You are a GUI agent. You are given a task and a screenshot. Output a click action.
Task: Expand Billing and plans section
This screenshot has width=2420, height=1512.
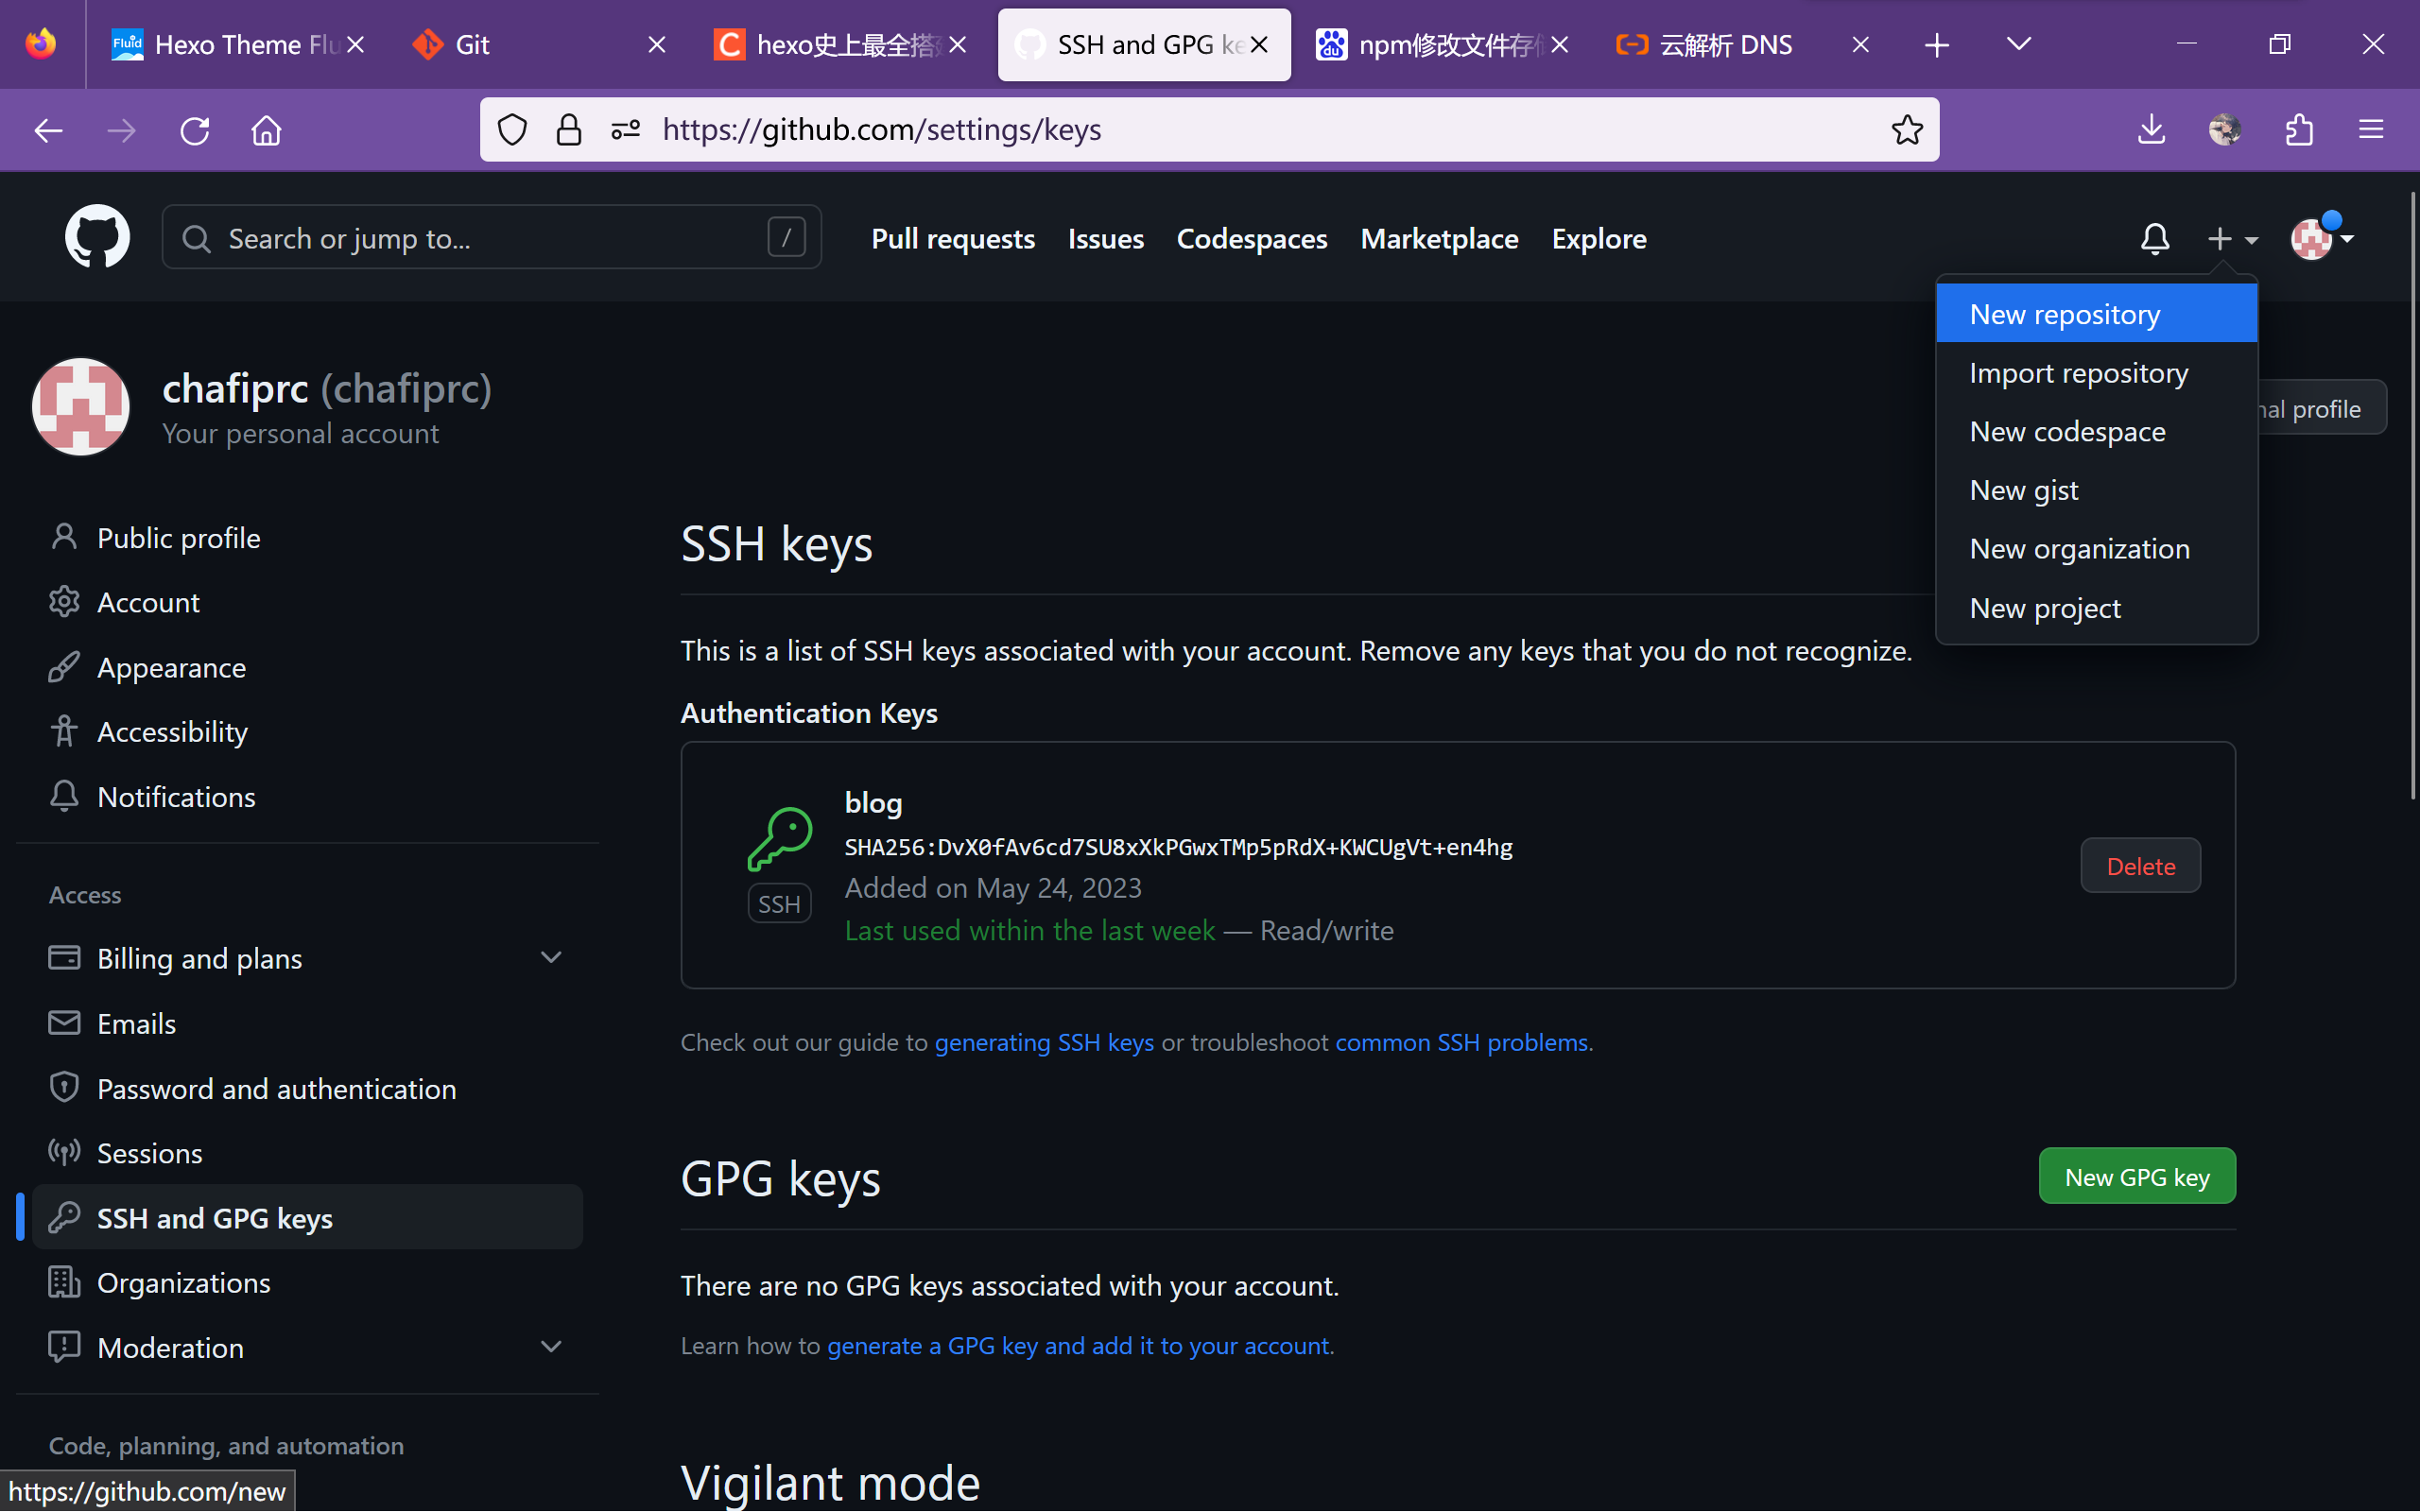click(x=550, y=958)
